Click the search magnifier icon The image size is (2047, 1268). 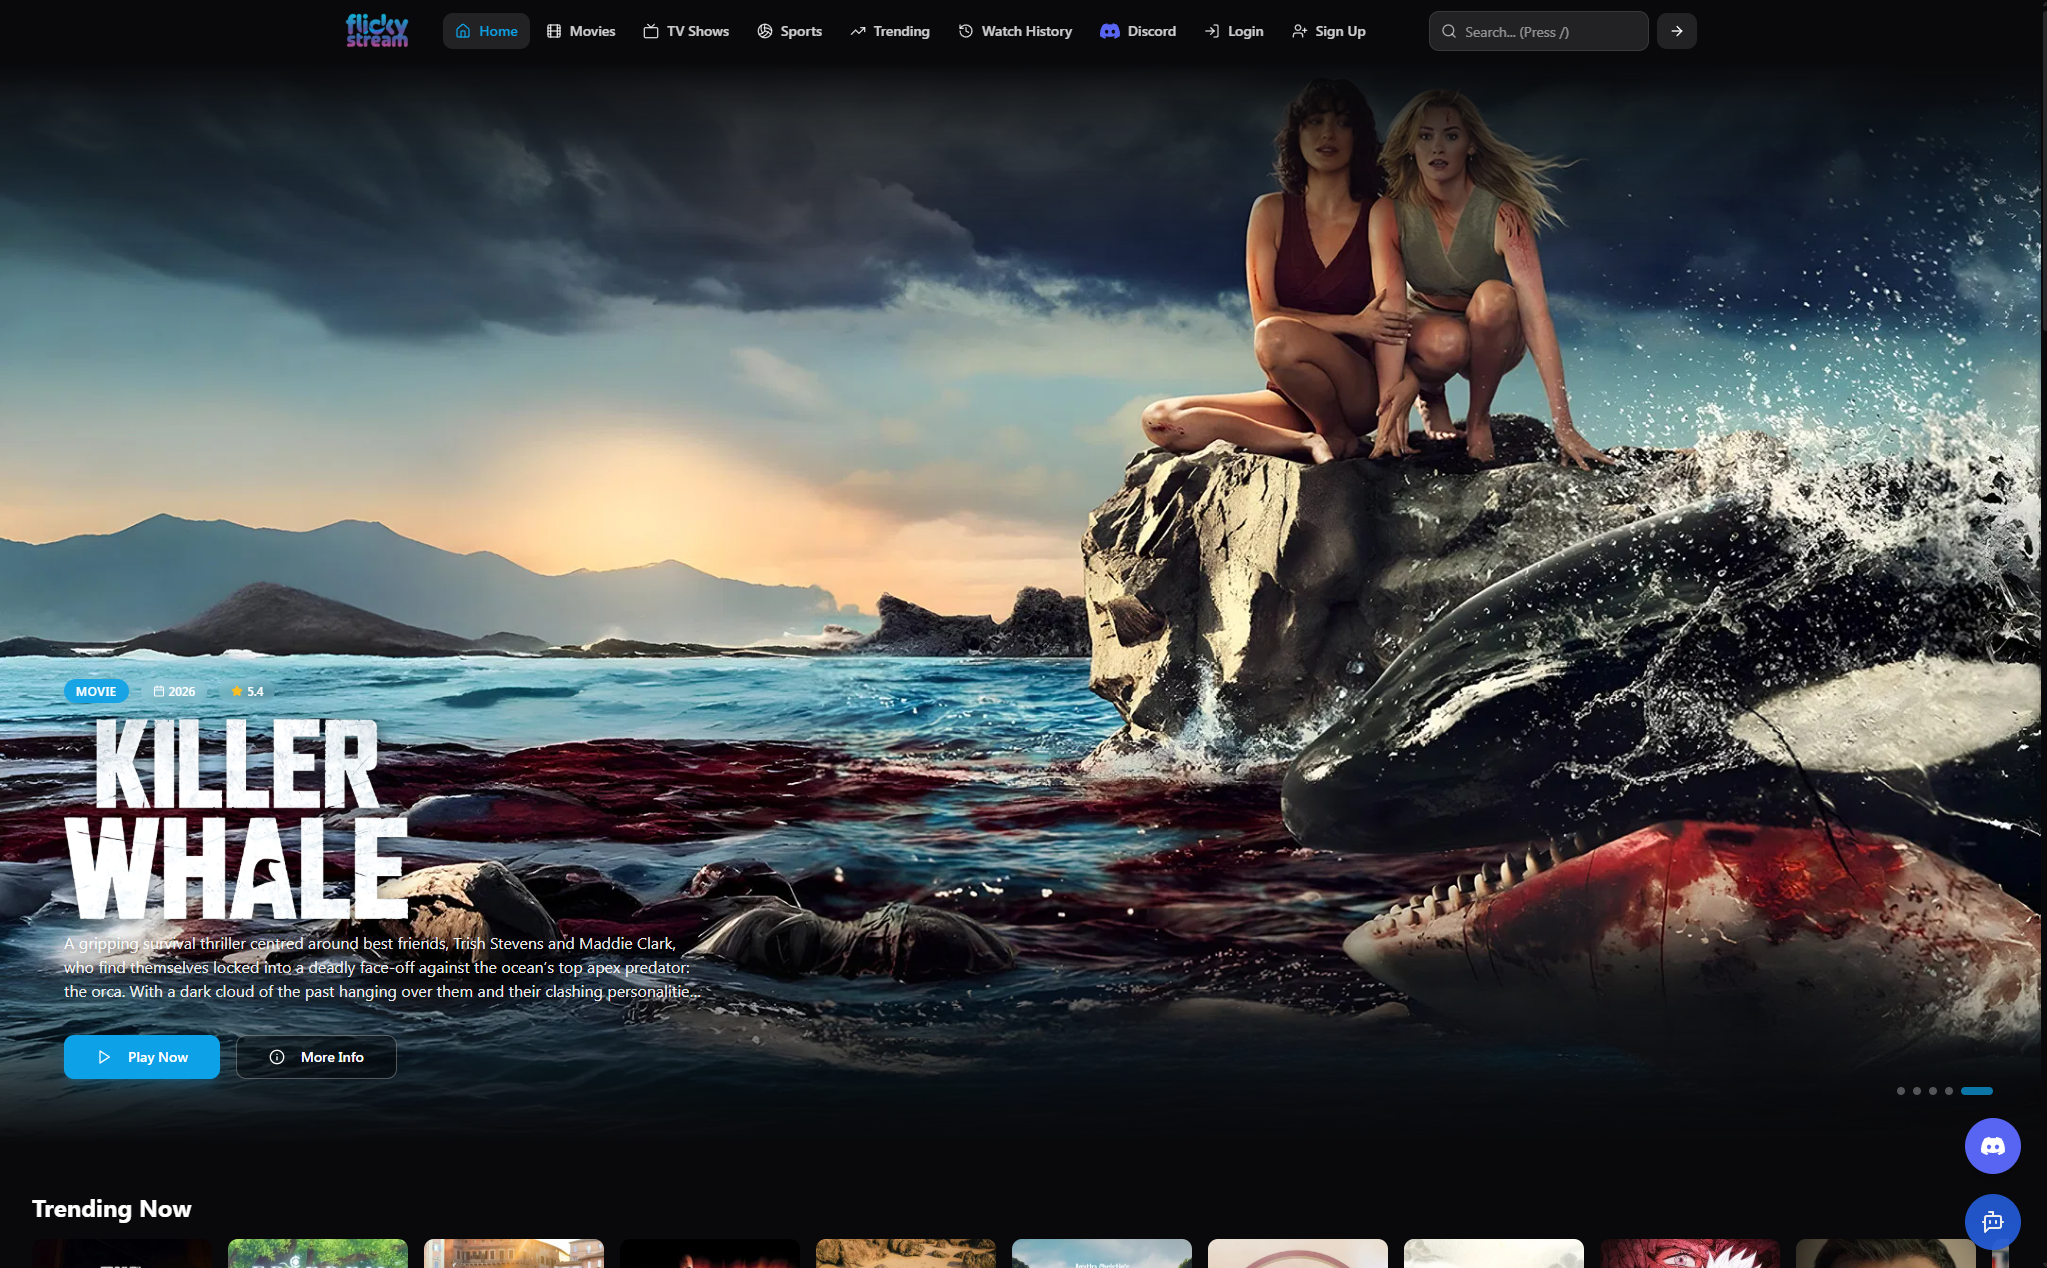coord(1448,31)
